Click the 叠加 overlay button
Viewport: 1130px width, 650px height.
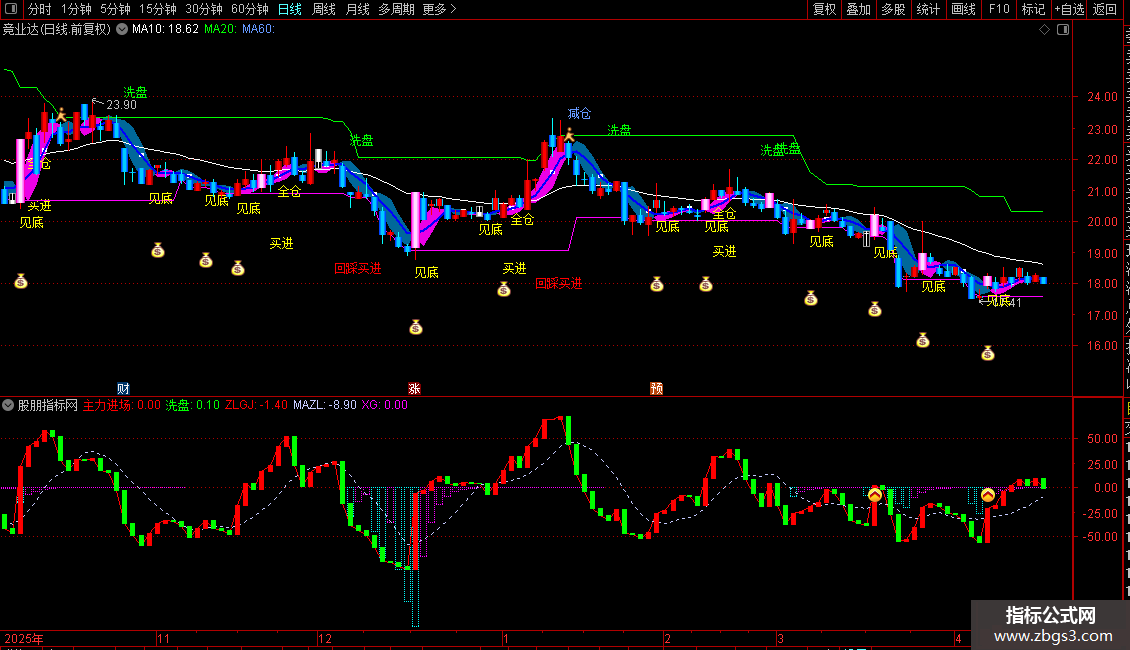pos(858,9)
